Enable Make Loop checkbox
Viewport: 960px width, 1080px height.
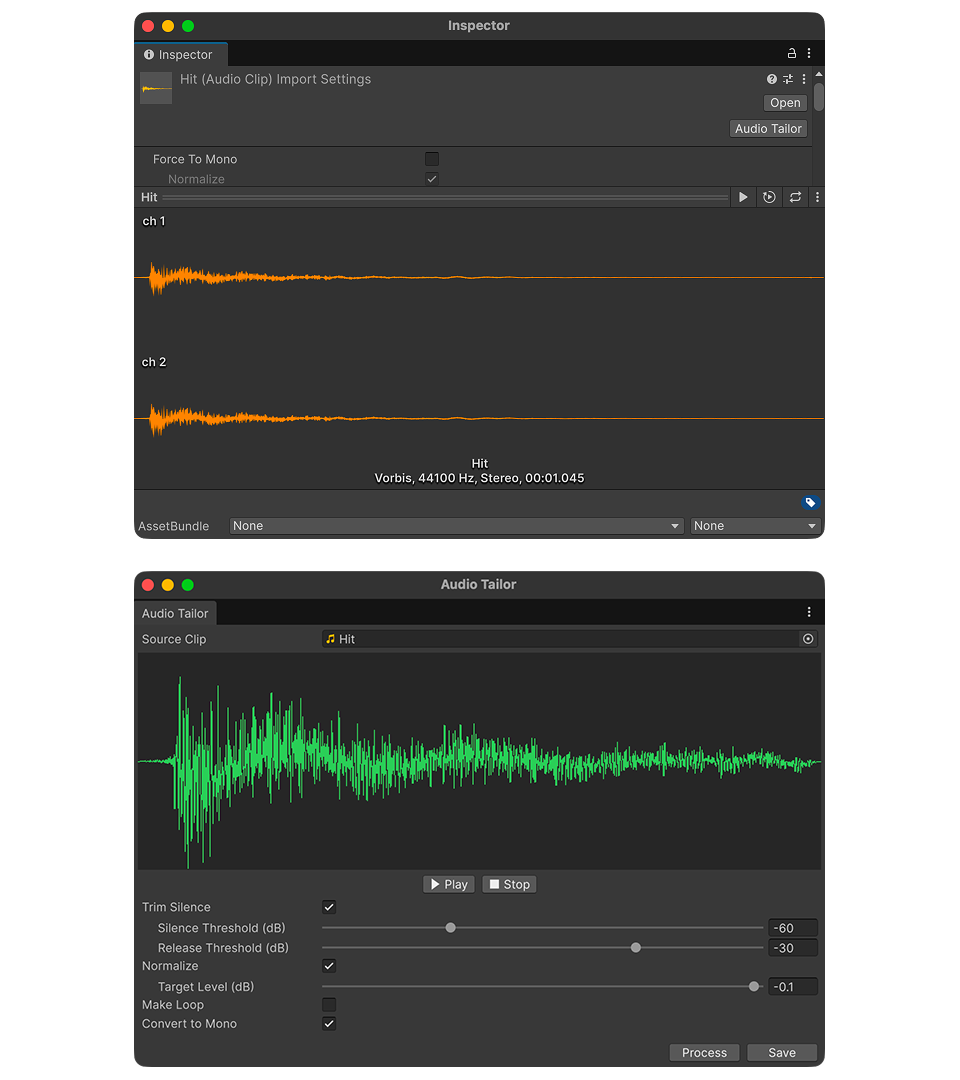329,1005
